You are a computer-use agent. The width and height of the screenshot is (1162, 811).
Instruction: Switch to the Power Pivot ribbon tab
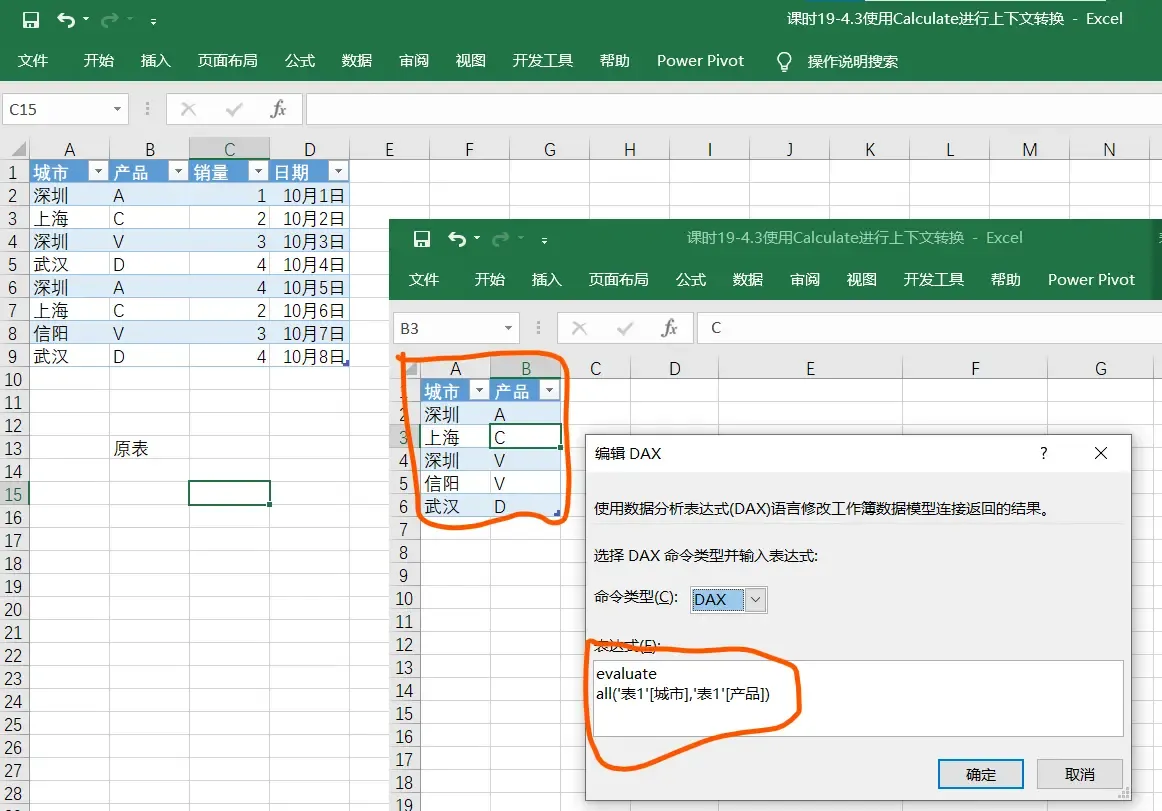700,61
